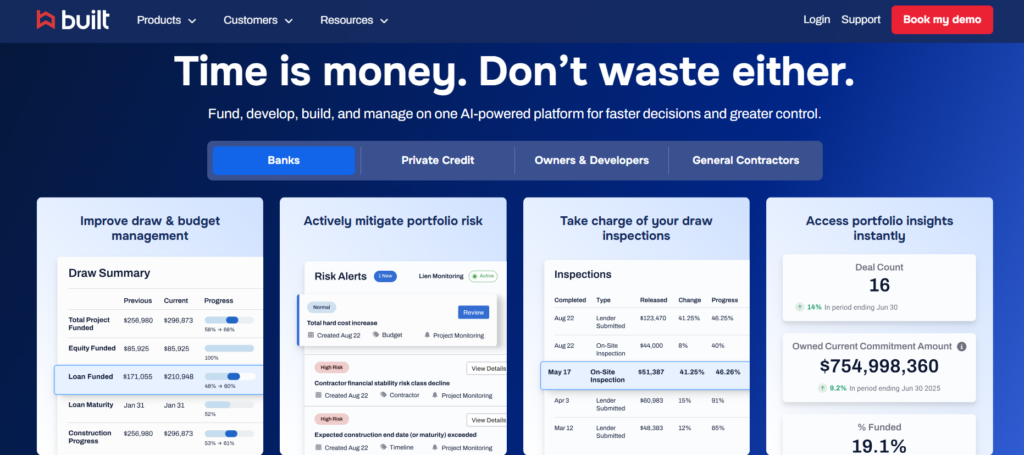The height and width of the screenshot is (455, 1024).
Task: Click info icon beside Owned Current Commitment Amount
Action: [x=961, y=347]
